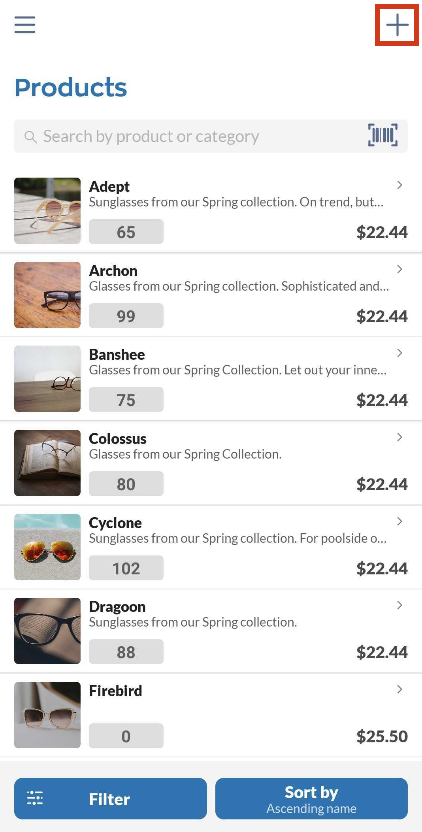Screen dimensions: 422x832
Task: Click the Firebird stock count 0
Action: pyautogui.click(x=126, y=735)
